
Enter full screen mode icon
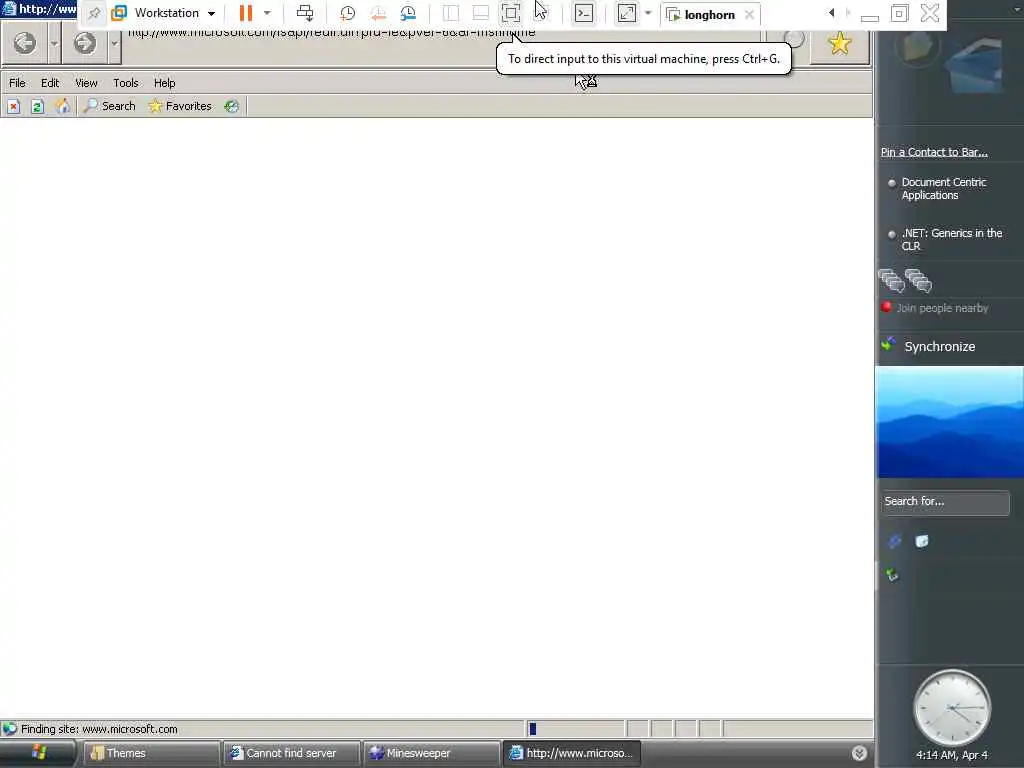point(511,13)
